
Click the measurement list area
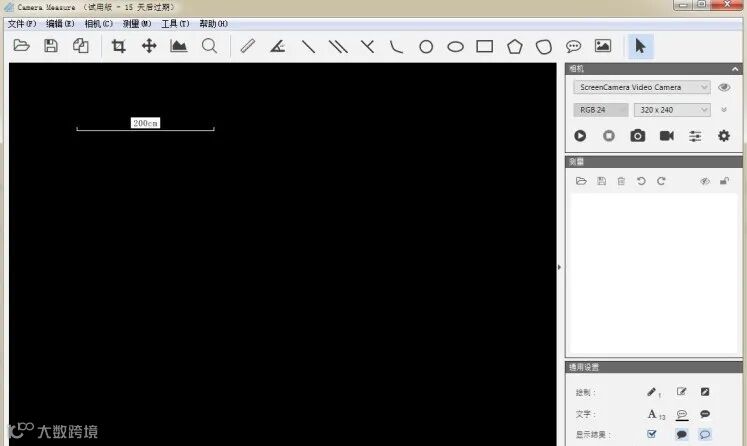pos(653,273)
